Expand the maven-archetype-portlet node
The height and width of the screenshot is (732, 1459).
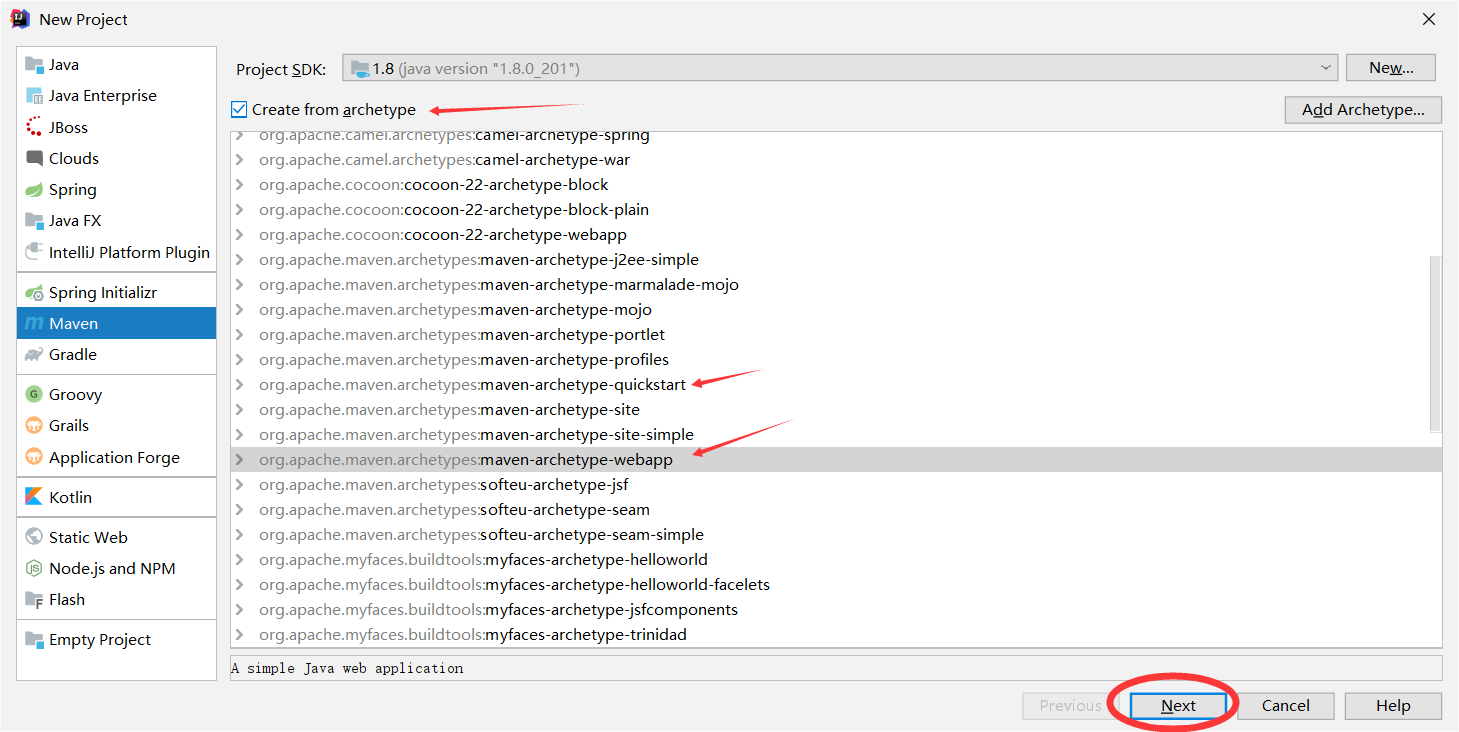click(x=239, y=335)
